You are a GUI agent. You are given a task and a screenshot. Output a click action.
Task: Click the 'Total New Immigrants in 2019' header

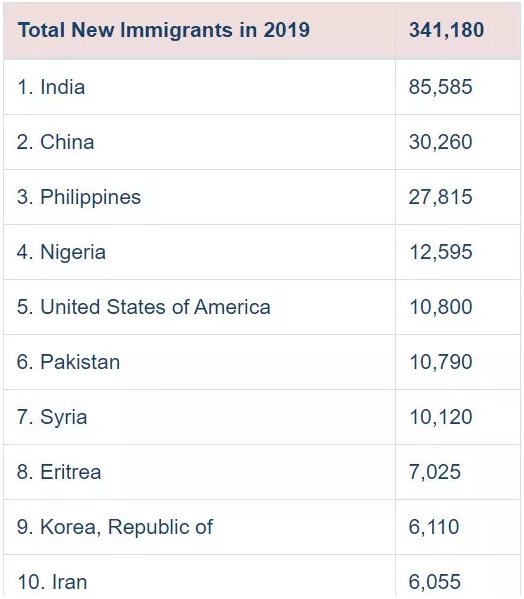(x=163, y=30)
